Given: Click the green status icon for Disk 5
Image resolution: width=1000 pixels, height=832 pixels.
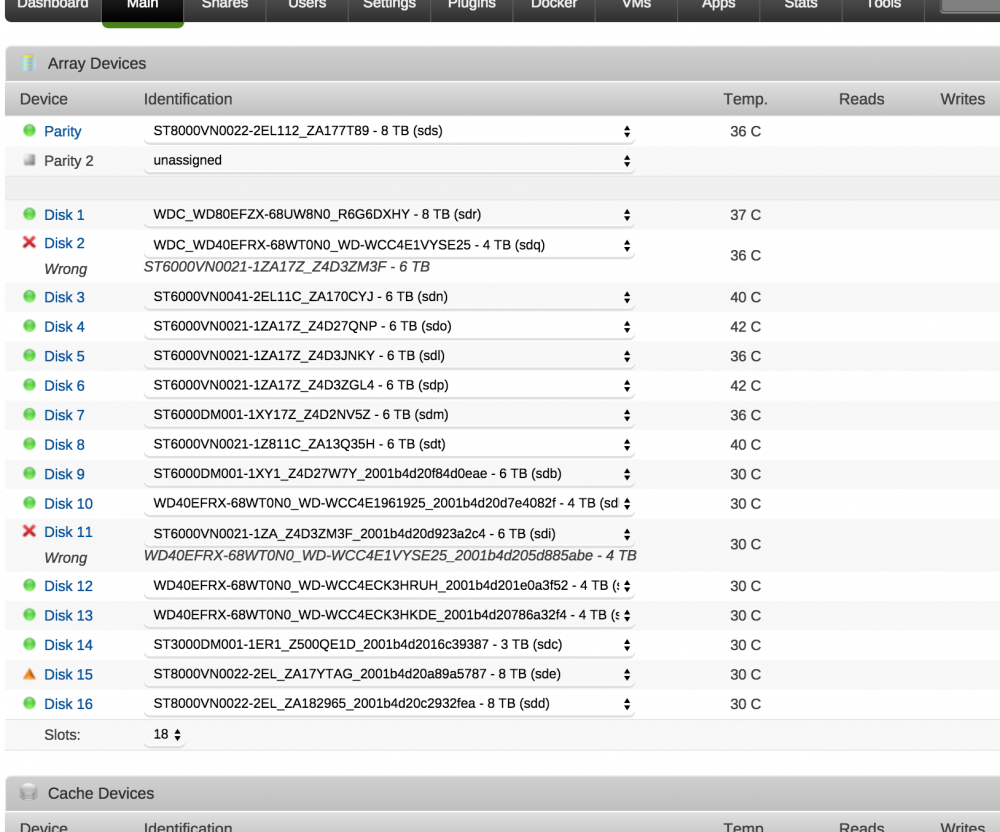Looking at the screenshot, I should [29, 355].
